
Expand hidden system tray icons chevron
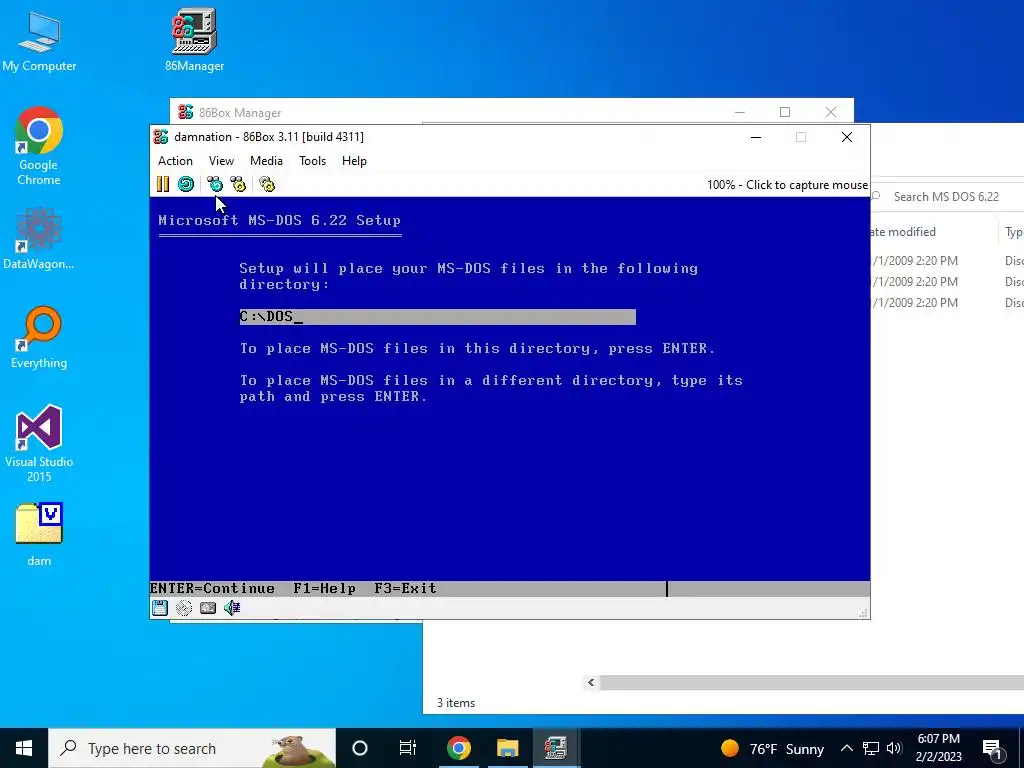pos(846,748)
